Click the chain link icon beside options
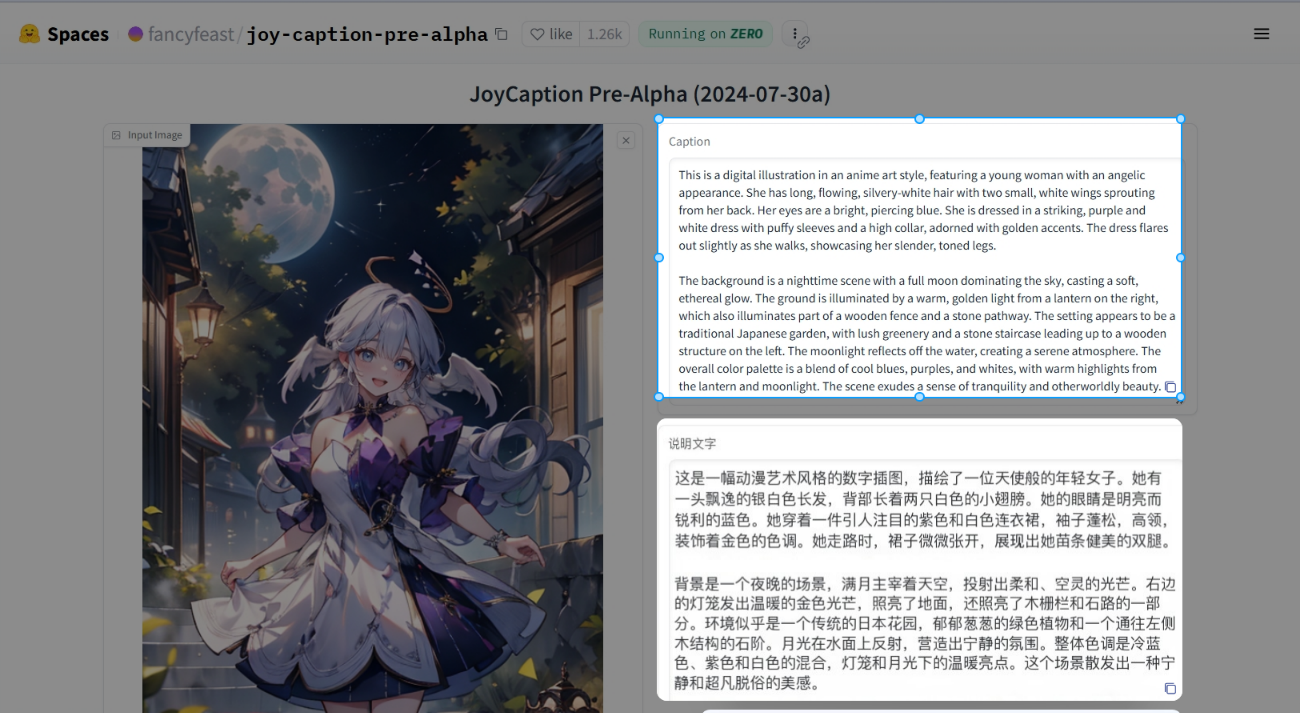The height and width of the screenshot is (713, 1300). coord(803,42)
